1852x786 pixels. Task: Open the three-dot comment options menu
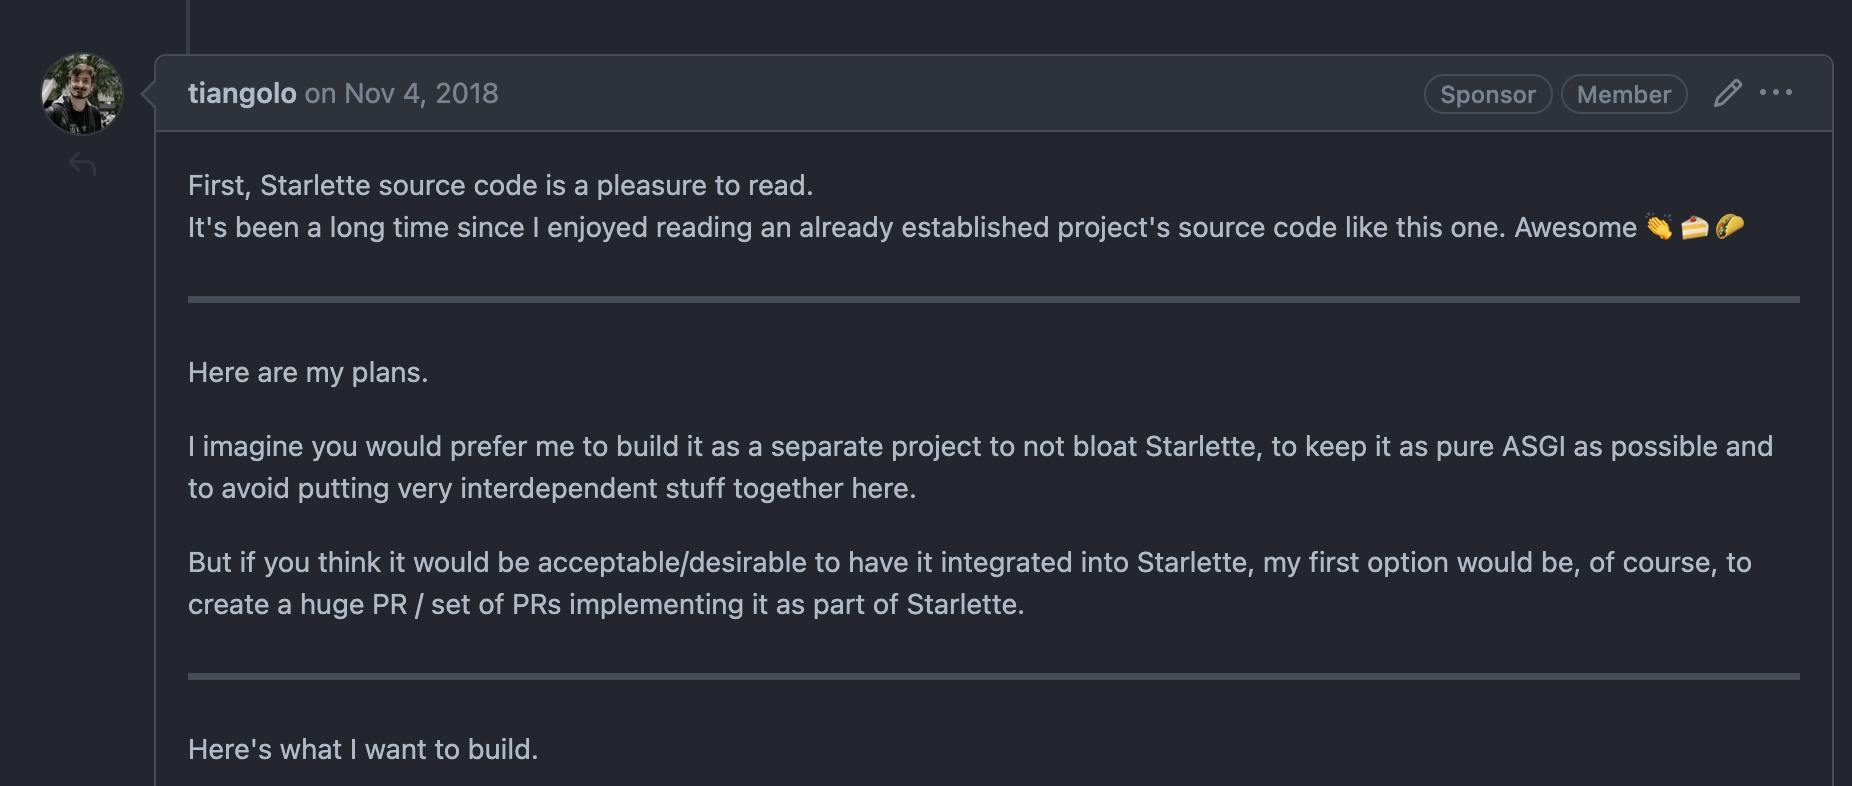point(1776,93)
